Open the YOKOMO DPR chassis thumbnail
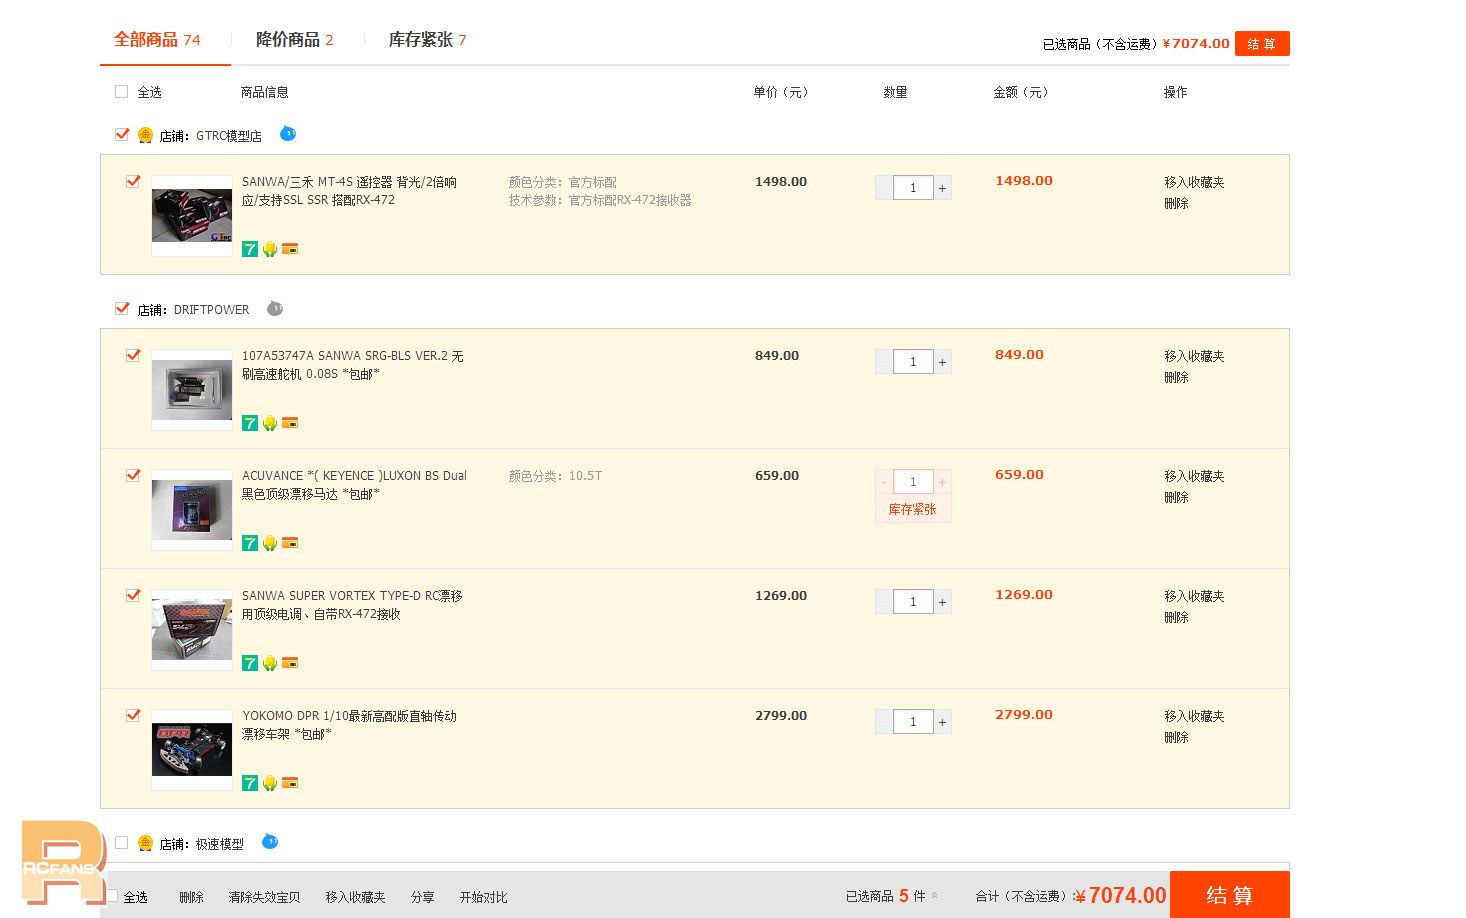This screenshot has width=1466, height=918. point(192,749)
